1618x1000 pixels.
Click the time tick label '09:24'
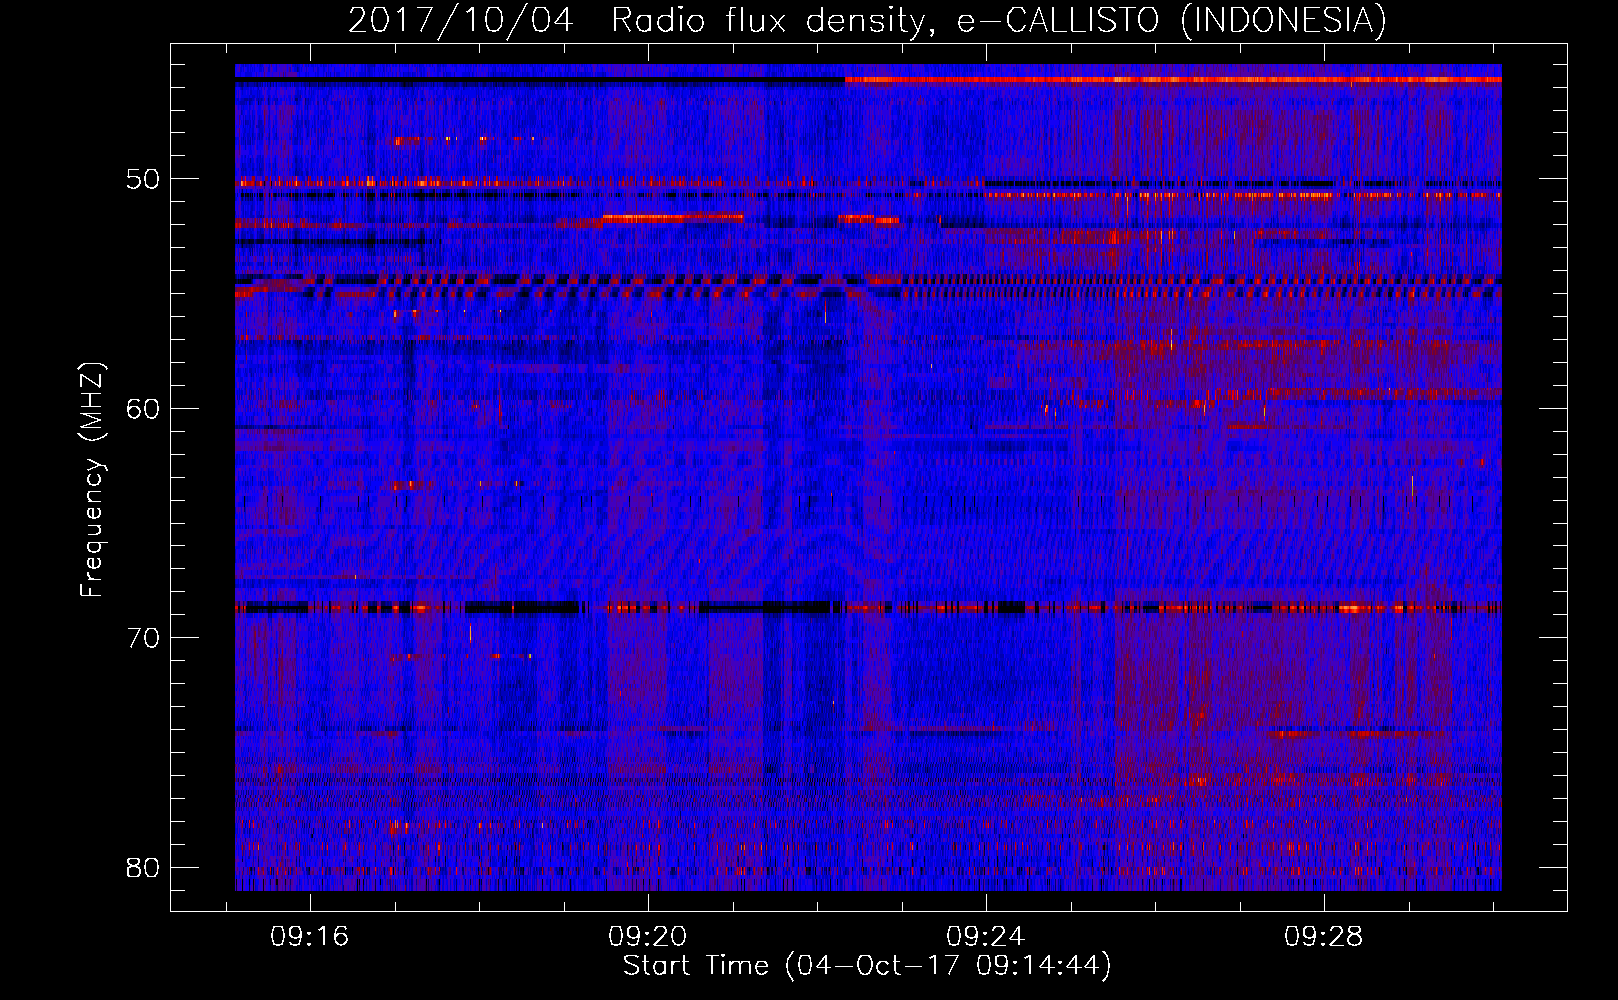point(986,936)
